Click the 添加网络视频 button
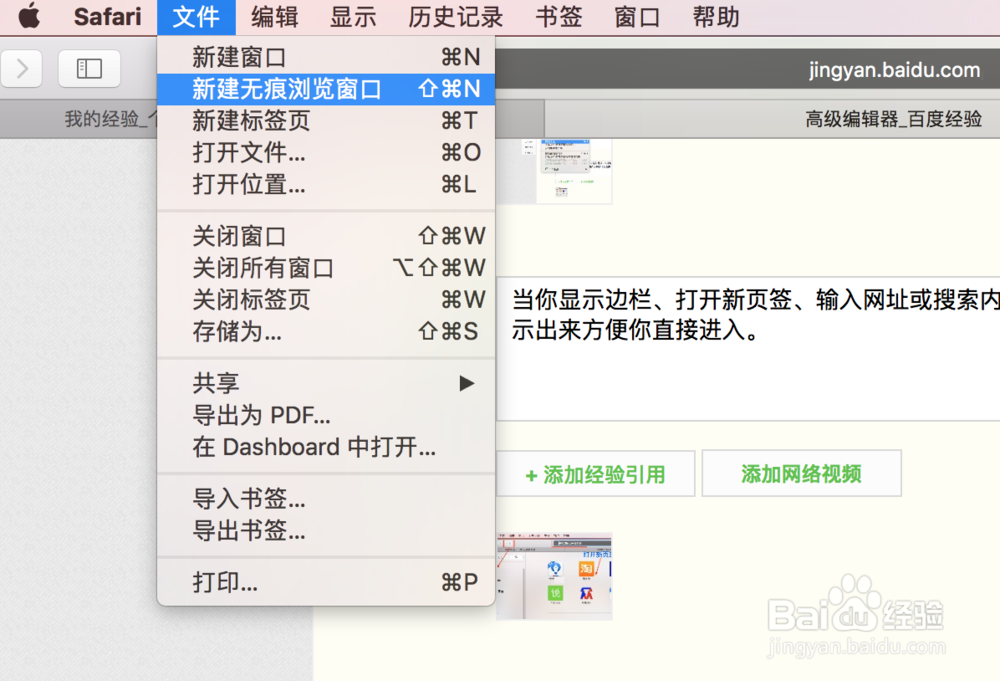 pyautogui.click(x=802, y=473)
